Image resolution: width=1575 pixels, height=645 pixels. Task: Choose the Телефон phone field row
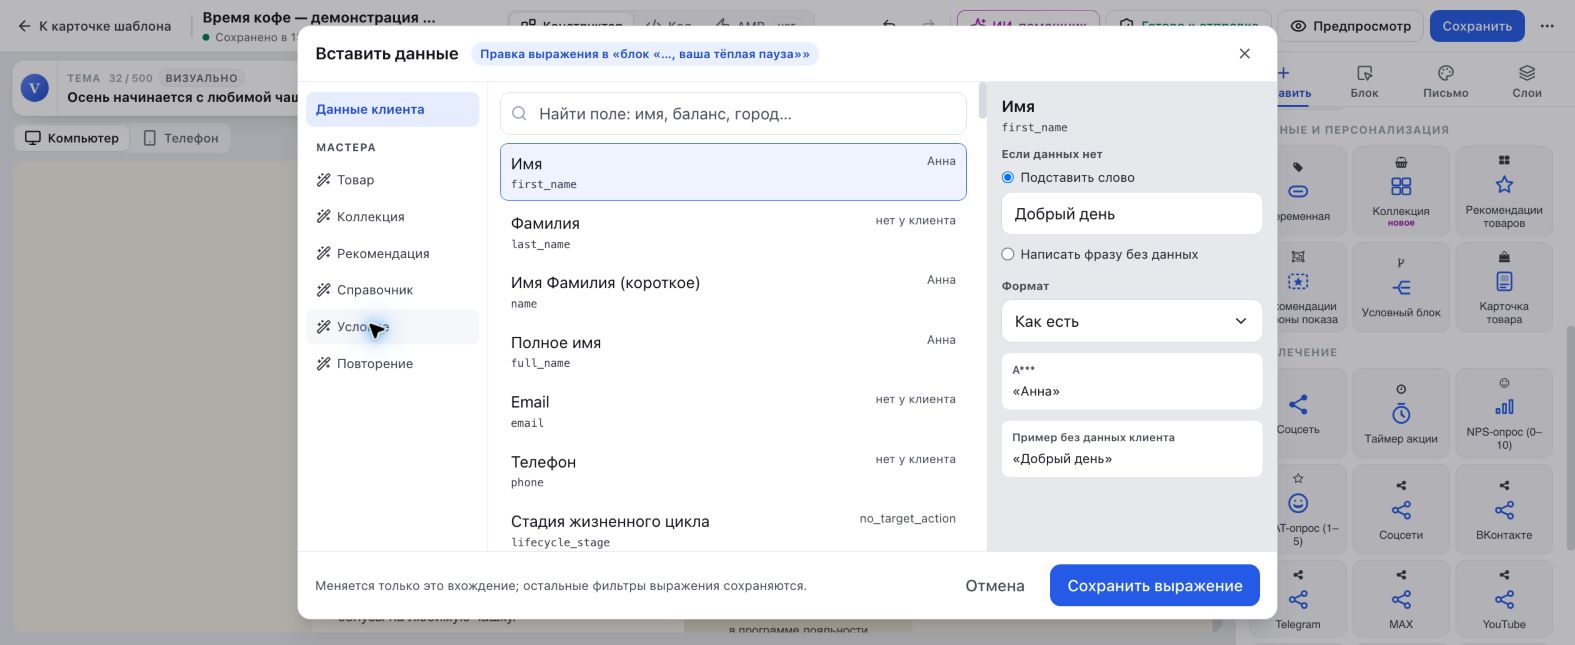click(733, 470)
